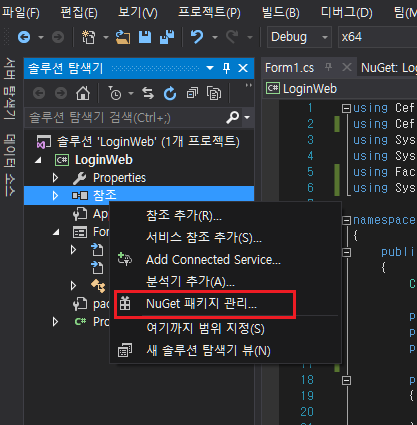Open the 빌드(B) menu

point(280,13)
